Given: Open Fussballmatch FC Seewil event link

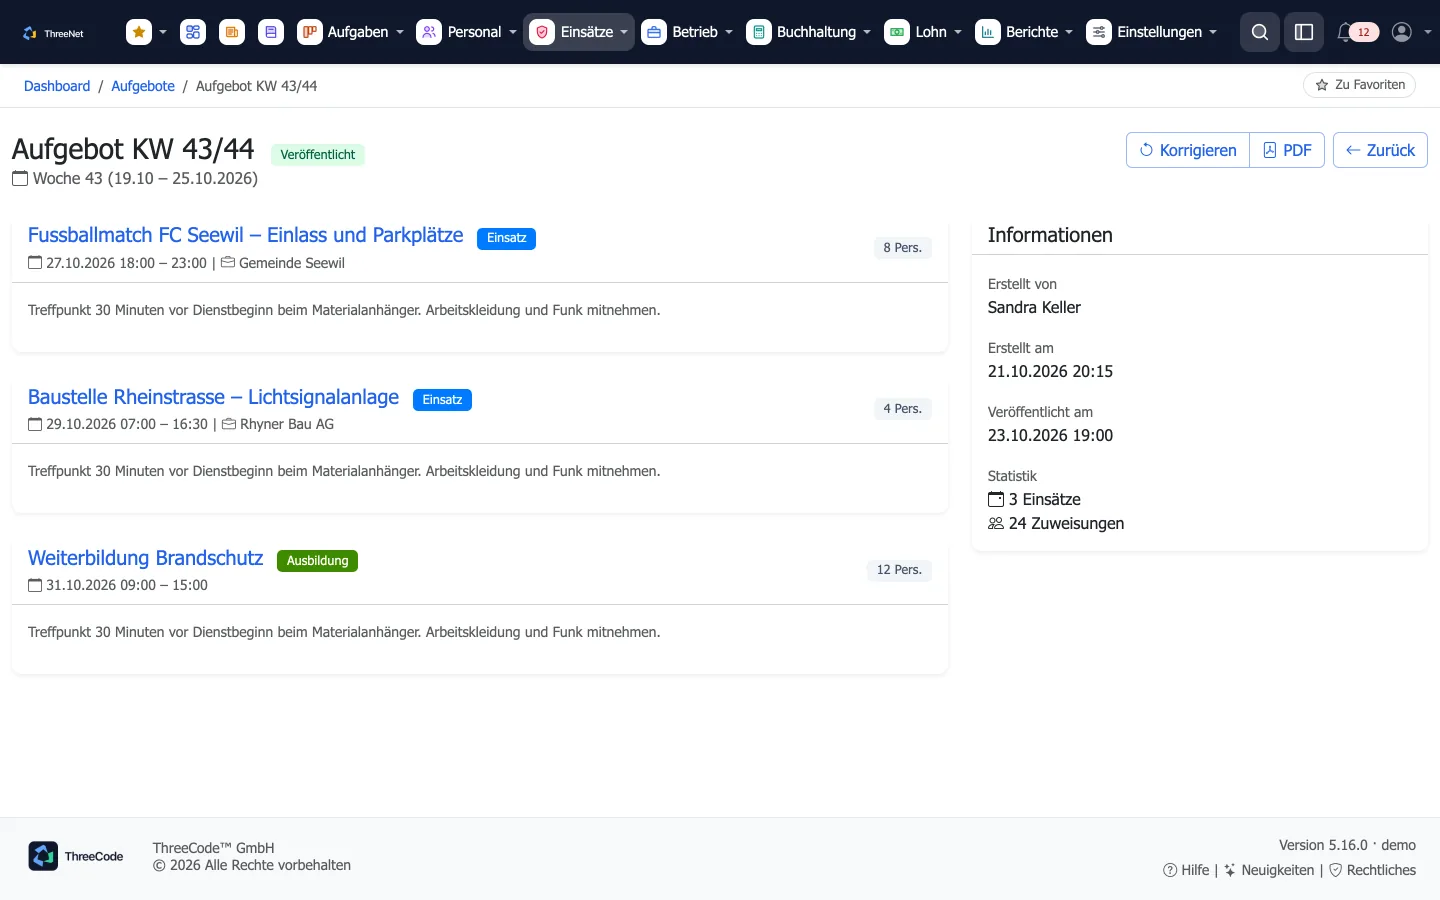Looking at the screenshot, I should 246,235.
